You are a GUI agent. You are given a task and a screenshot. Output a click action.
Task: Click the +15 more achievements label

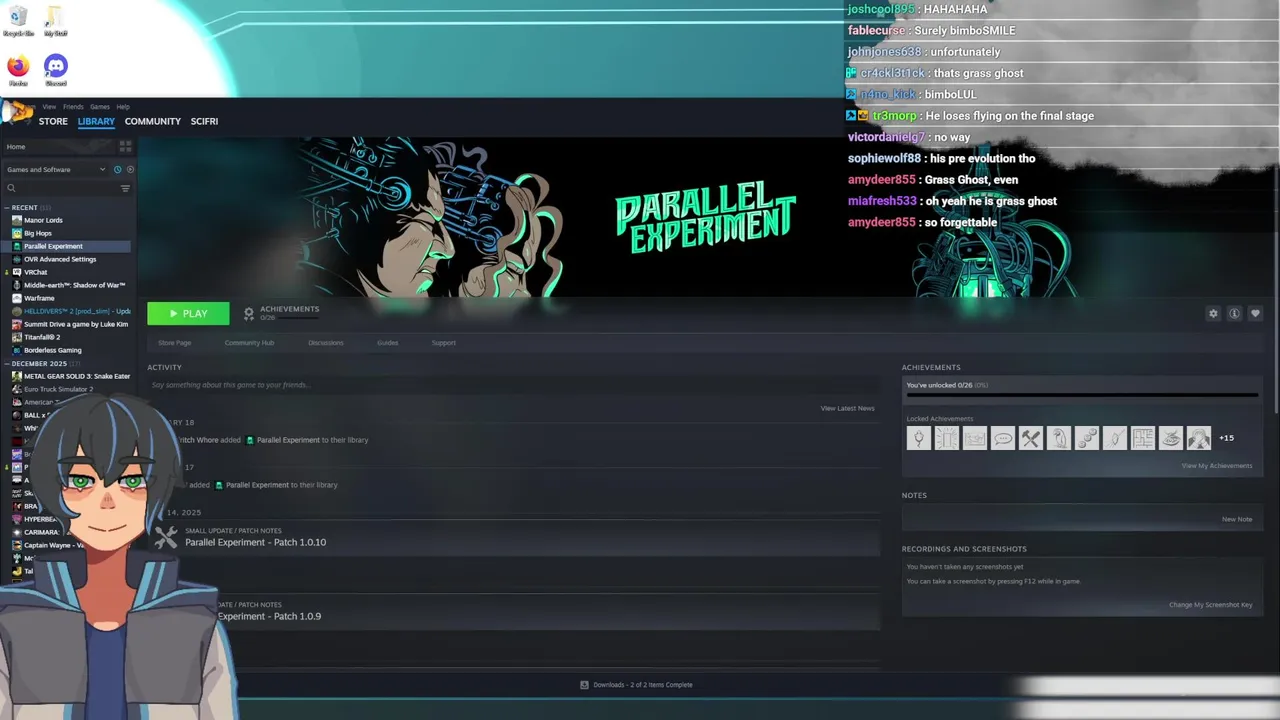tap(1226, 438)
